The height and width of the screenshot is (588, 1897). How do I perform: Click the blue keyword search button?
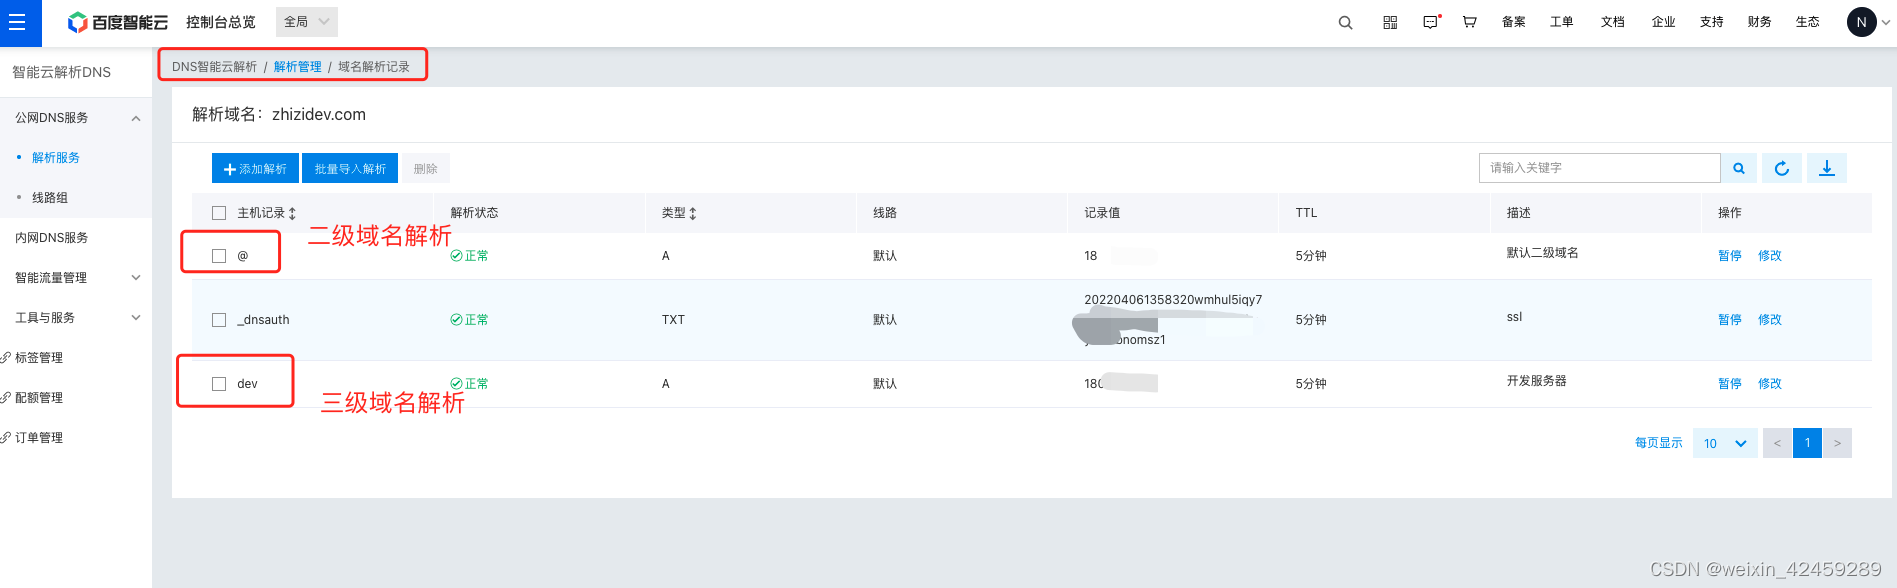click(1739, 168)
